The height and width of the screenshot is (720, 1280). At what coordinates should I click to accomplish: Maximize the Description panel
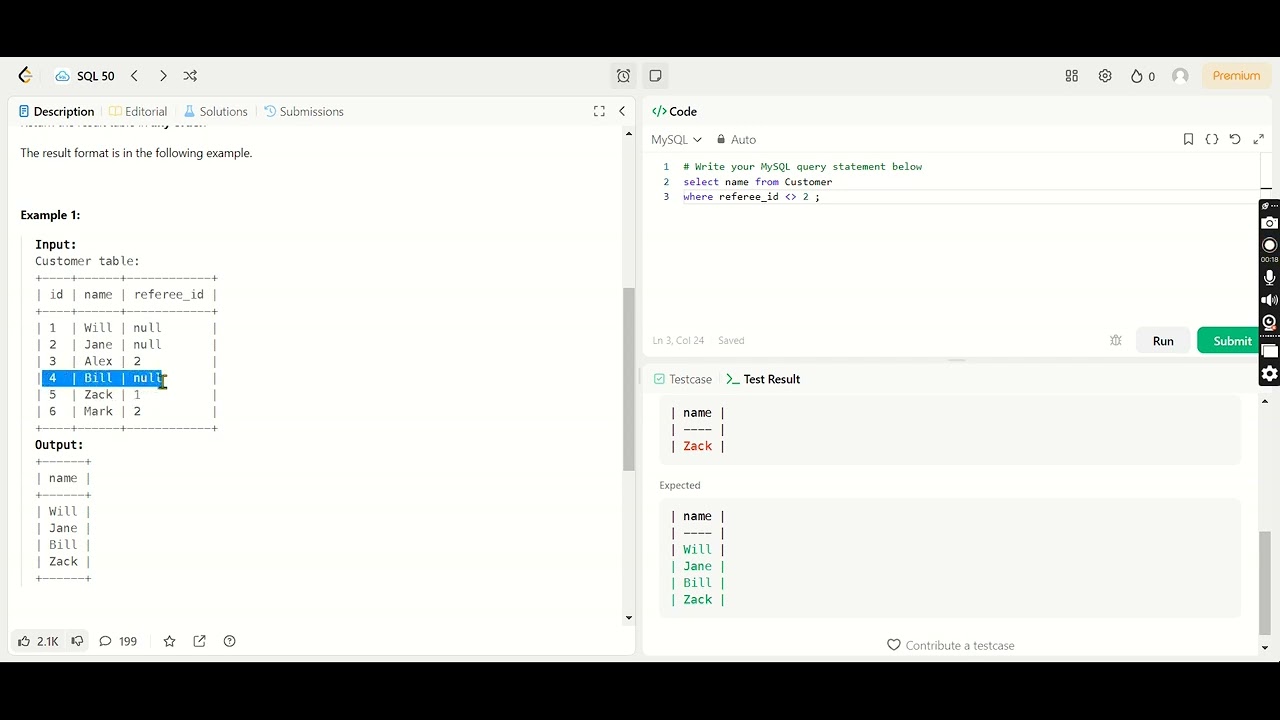pyautogui.click(x=599, y=111)
